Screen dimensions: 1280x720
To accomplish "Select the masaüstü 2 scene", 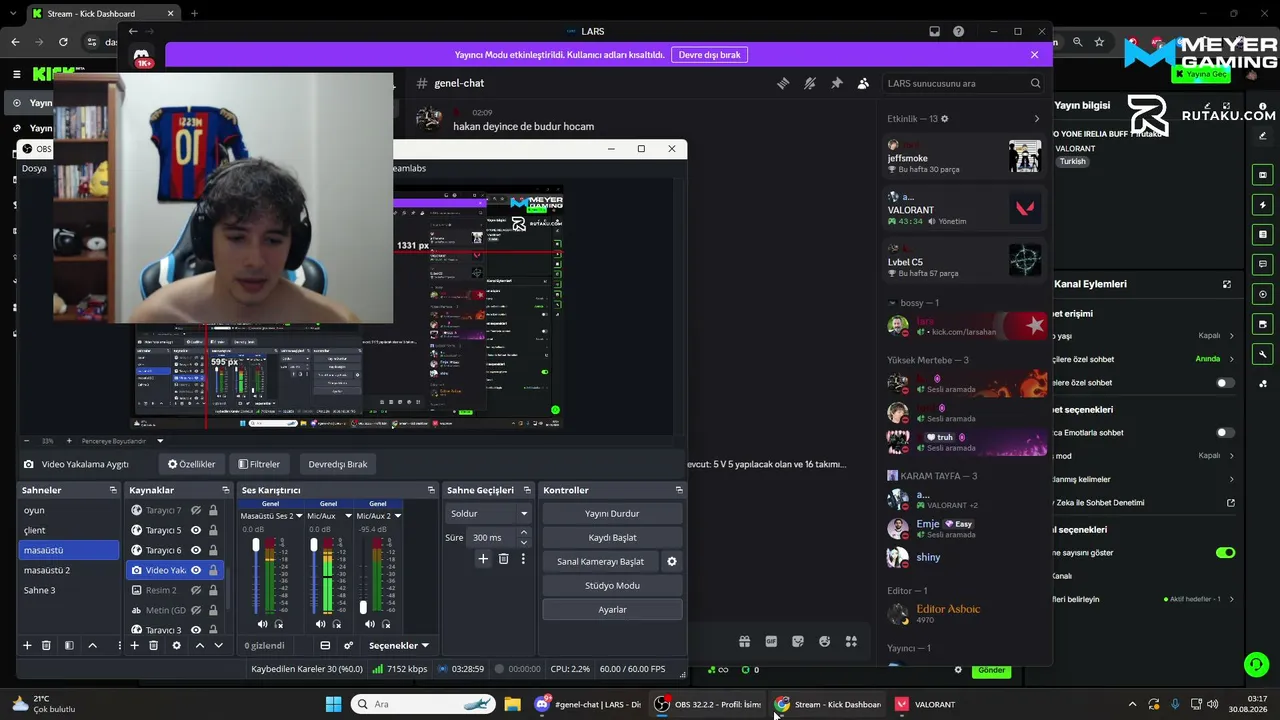I will click(68, 570).
